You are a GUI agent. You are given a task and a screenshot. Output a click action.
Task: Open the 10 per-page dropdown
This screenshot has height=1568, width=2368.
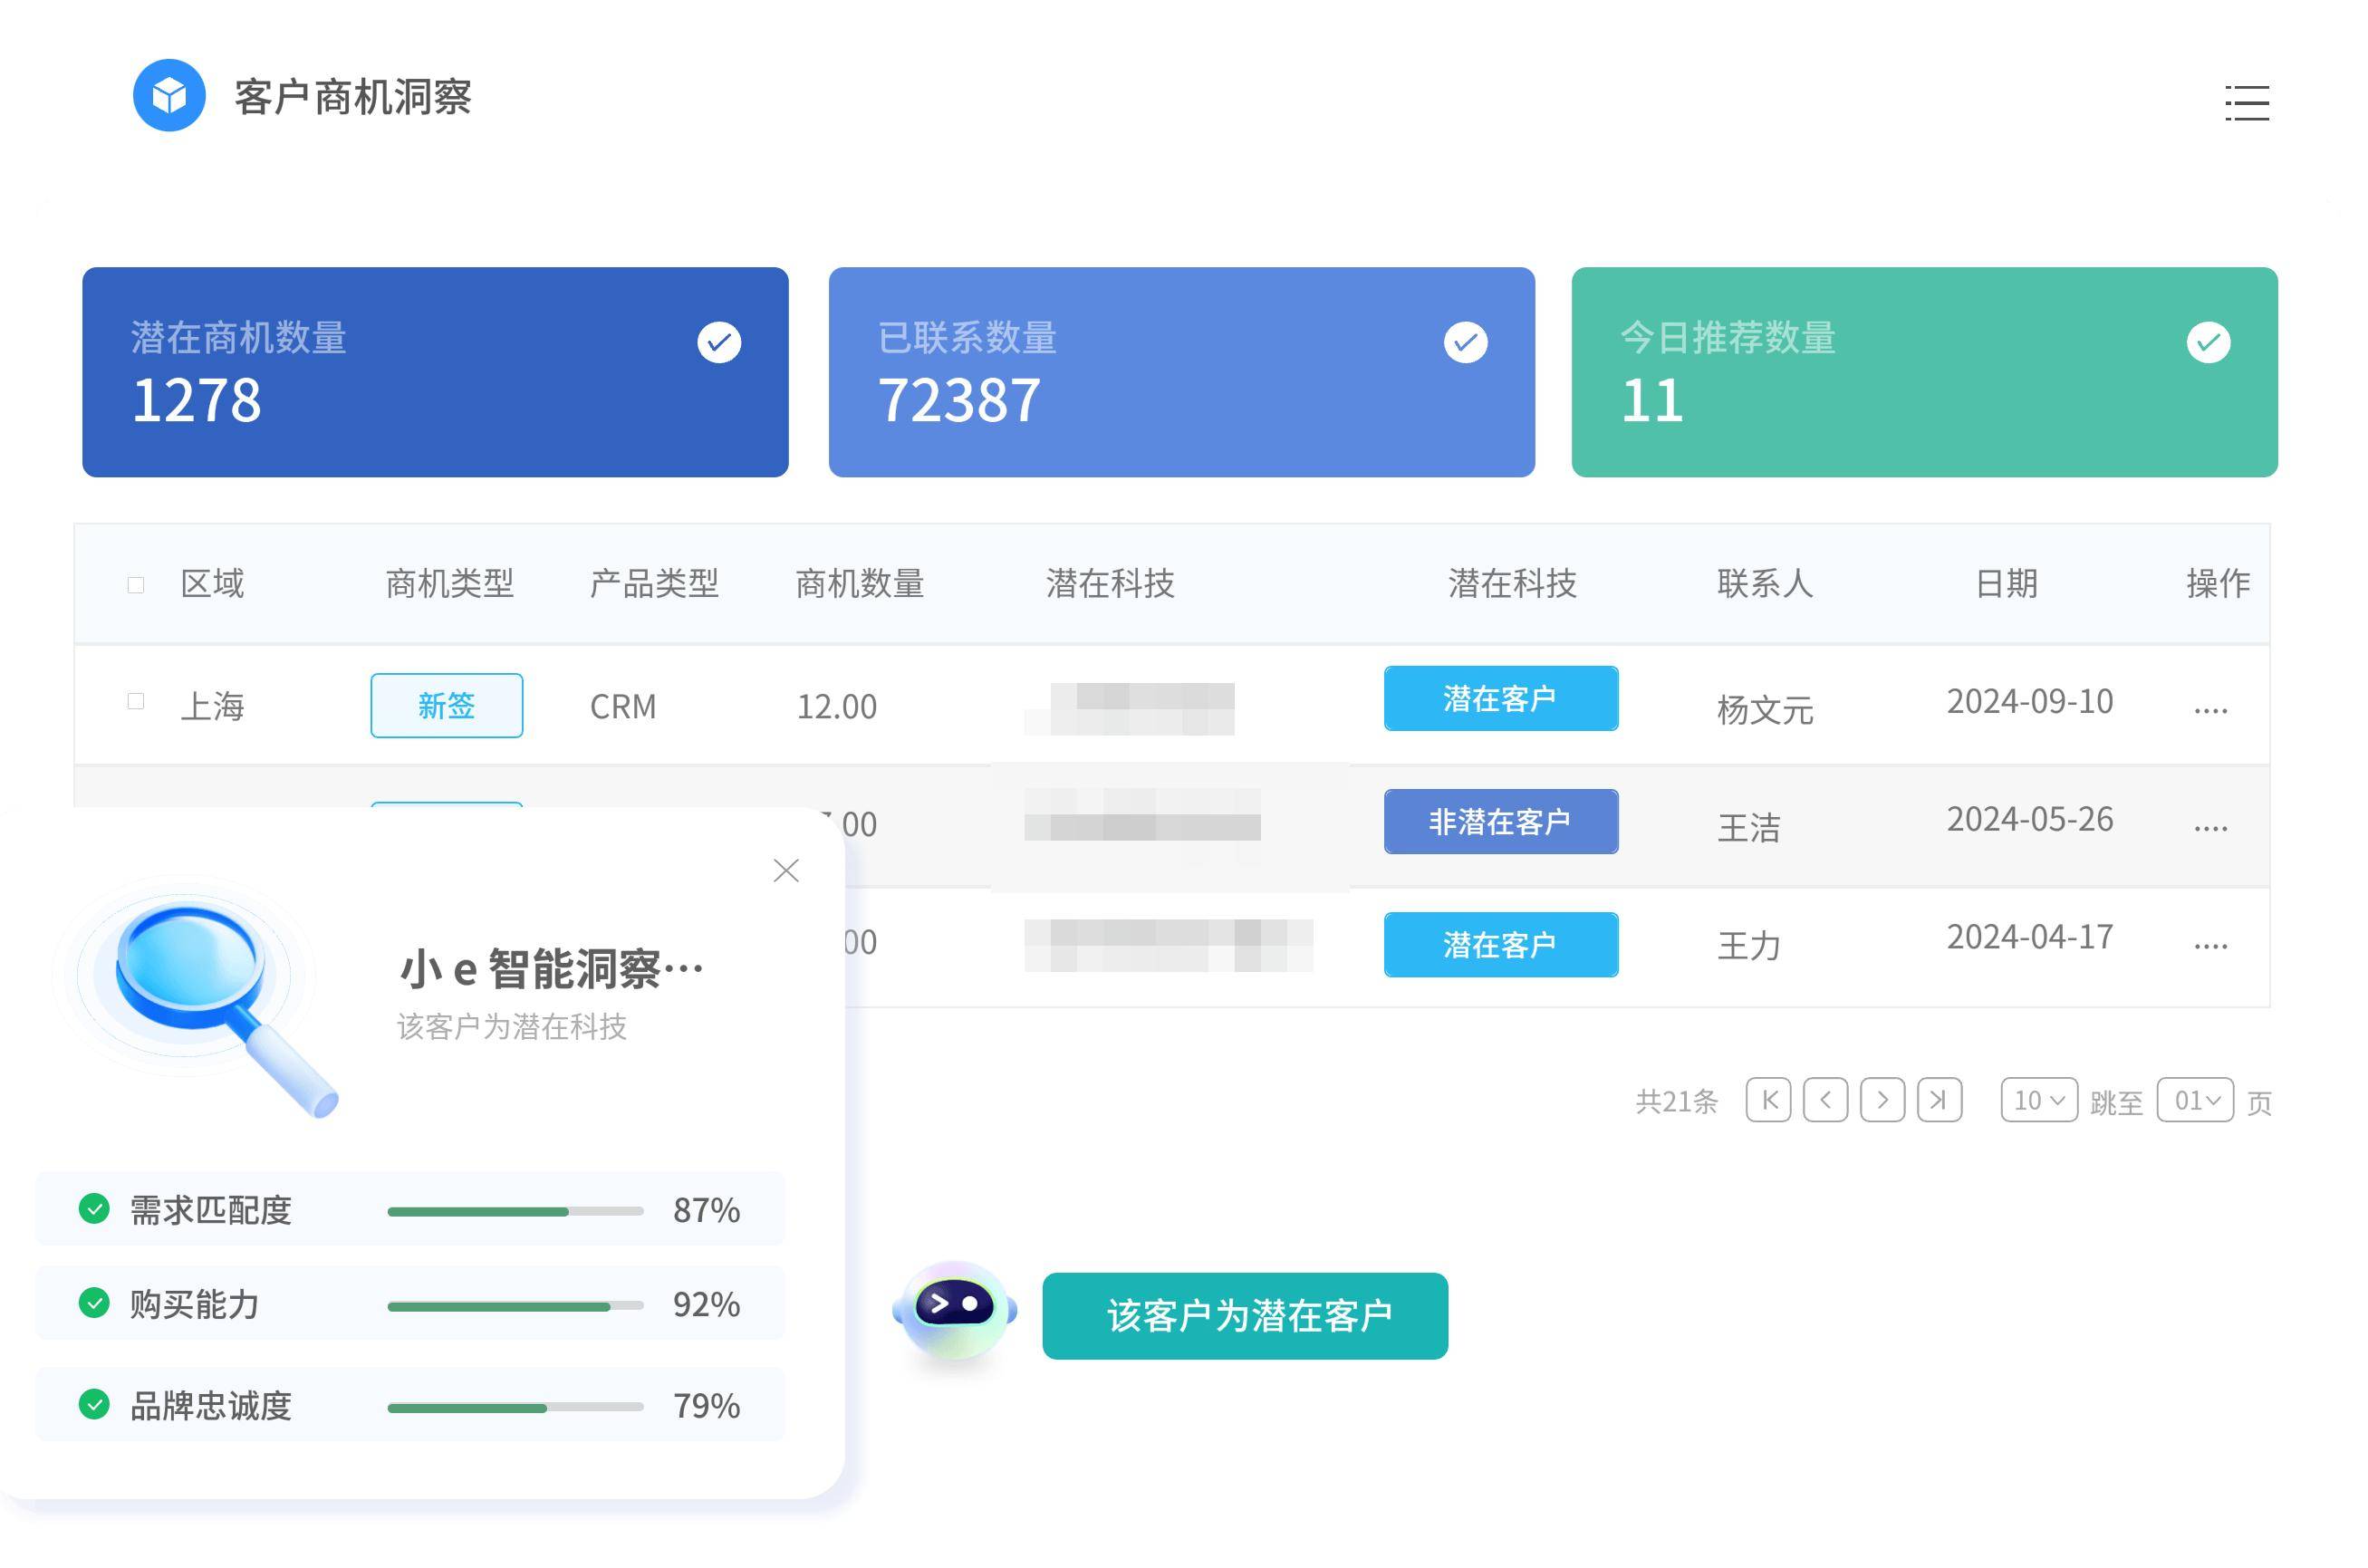2038,1100
